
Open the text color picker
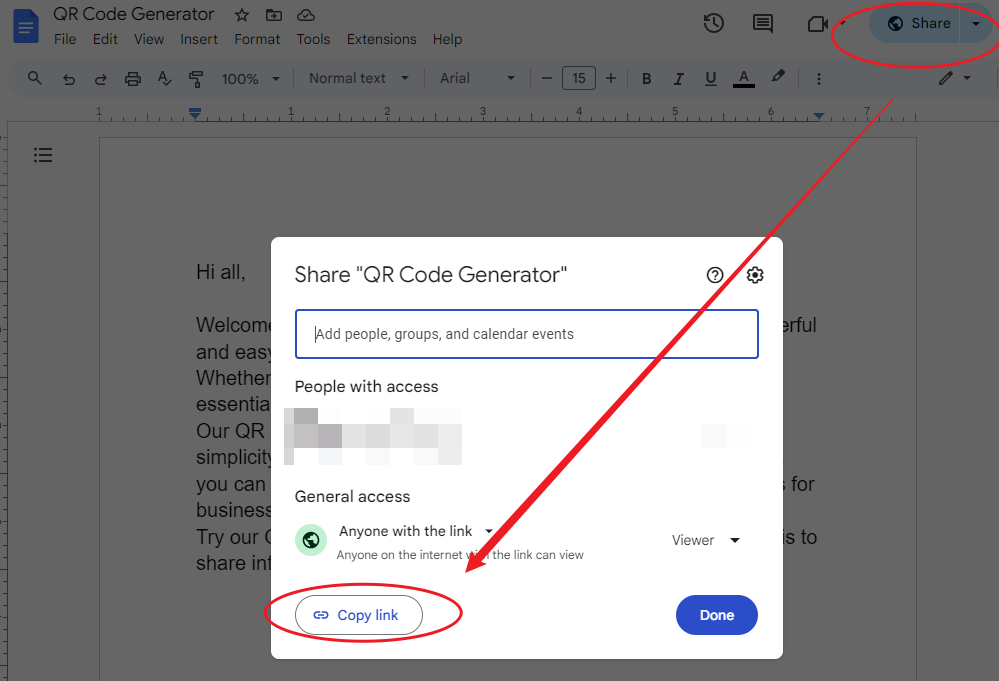click(744, 78)
